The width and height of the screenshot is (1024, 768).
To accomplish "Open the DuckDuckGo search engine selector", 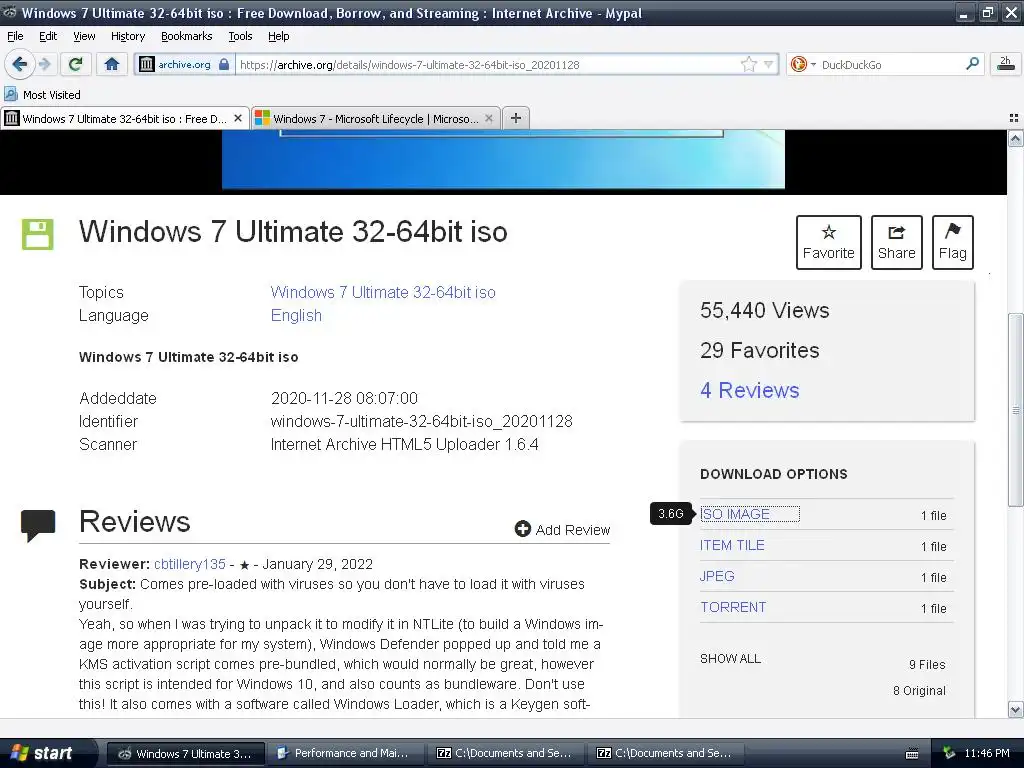I will pos(803,64).
